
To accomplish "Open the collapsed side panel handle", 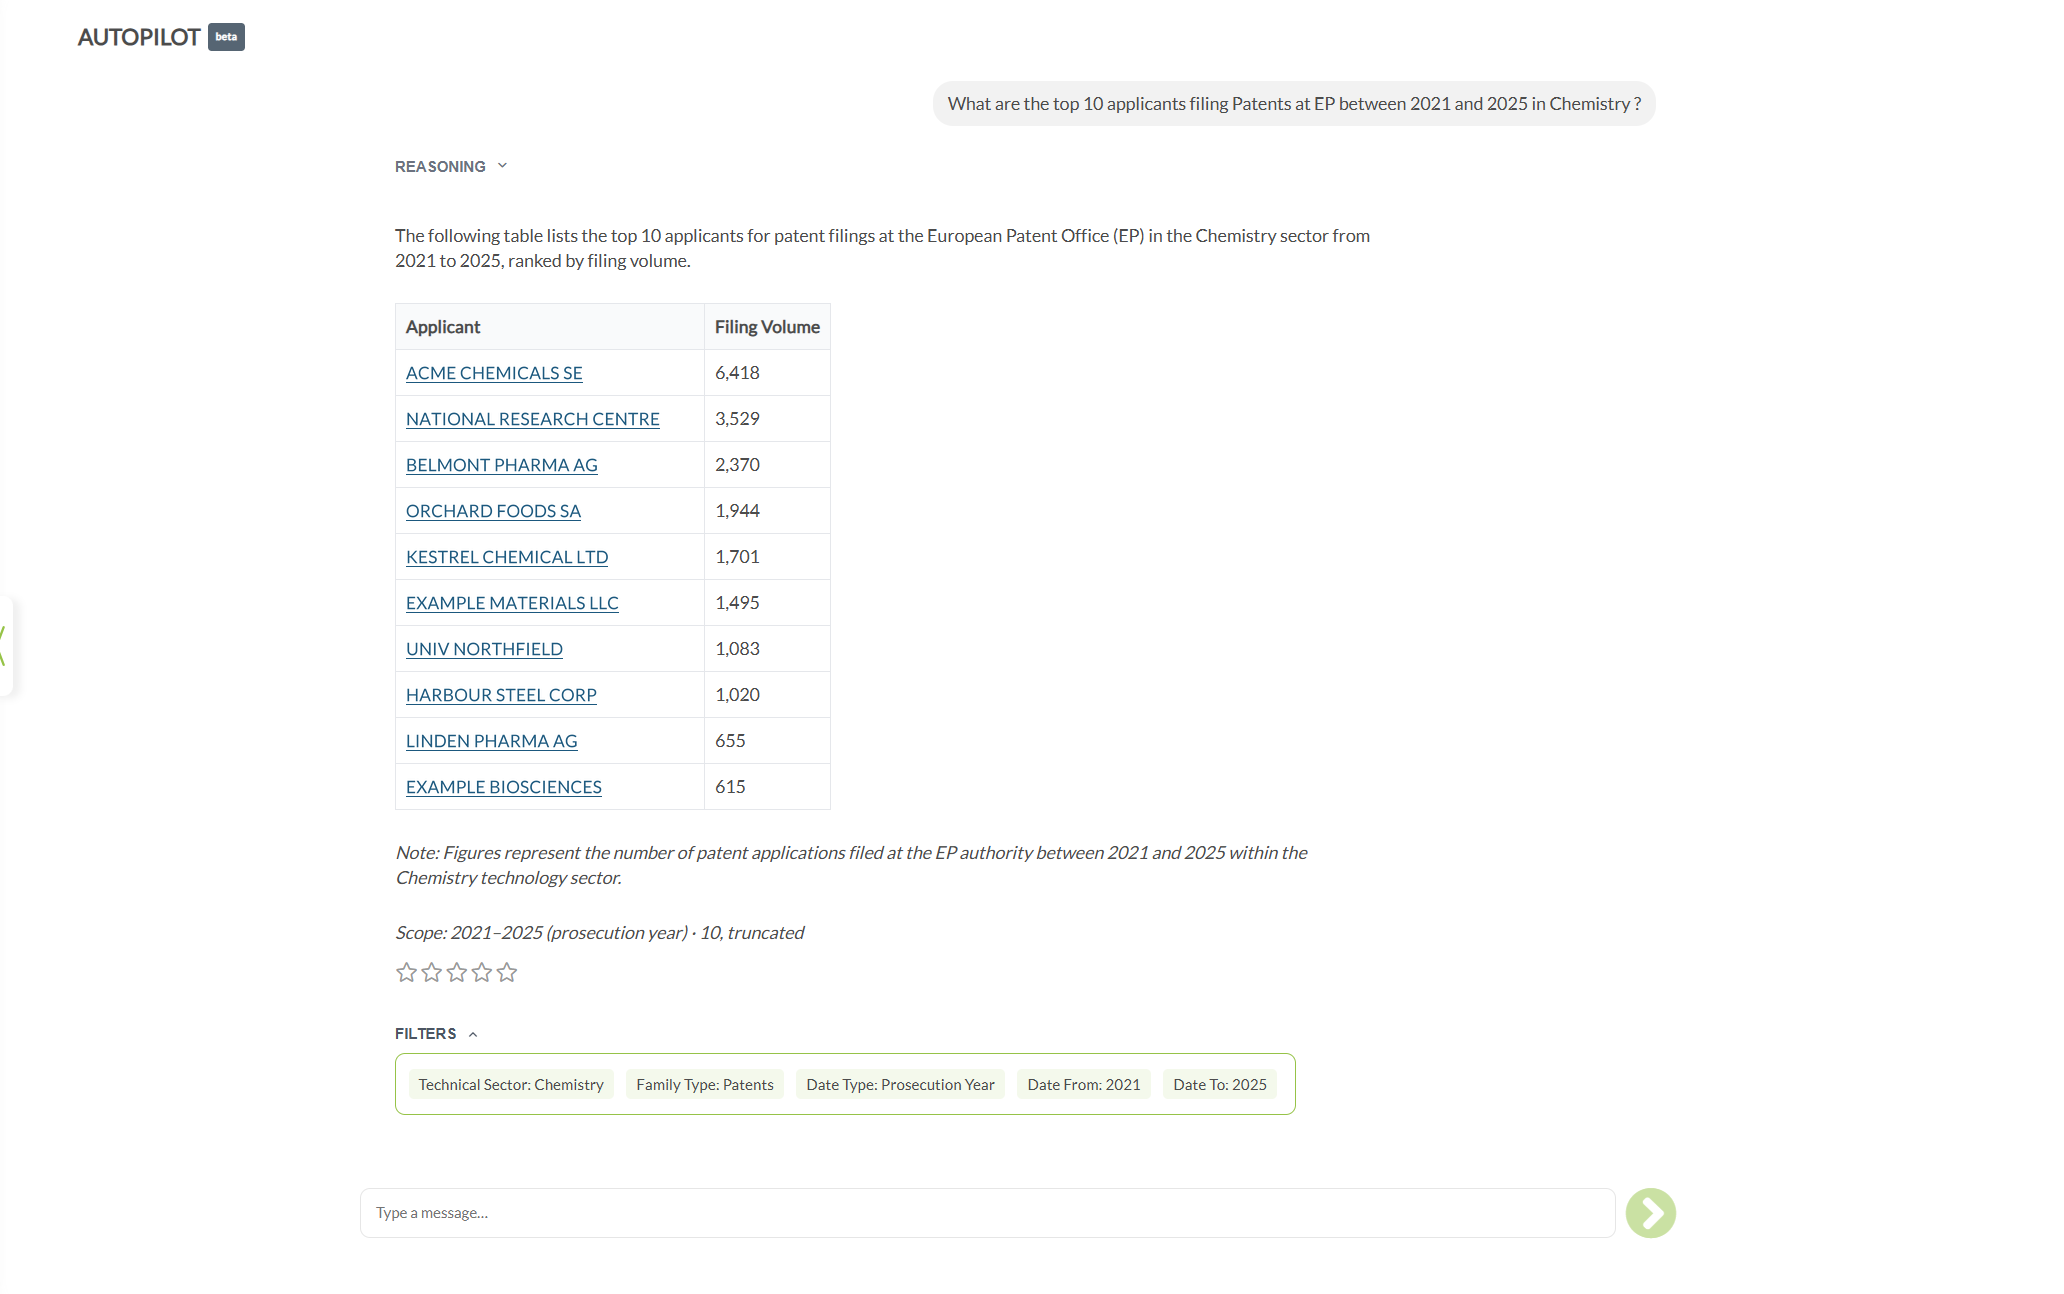I will pyautogui.click(x=5, y=645).
